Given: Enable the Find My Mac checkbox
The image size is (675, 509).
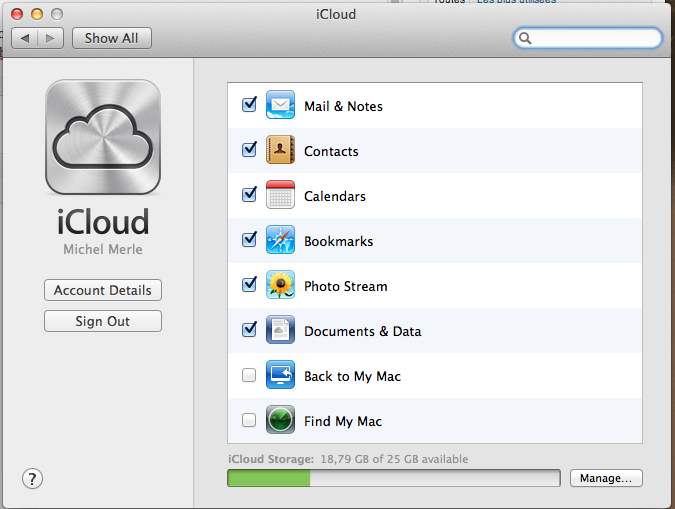Looking at the screenshot, I should [249, 420].
